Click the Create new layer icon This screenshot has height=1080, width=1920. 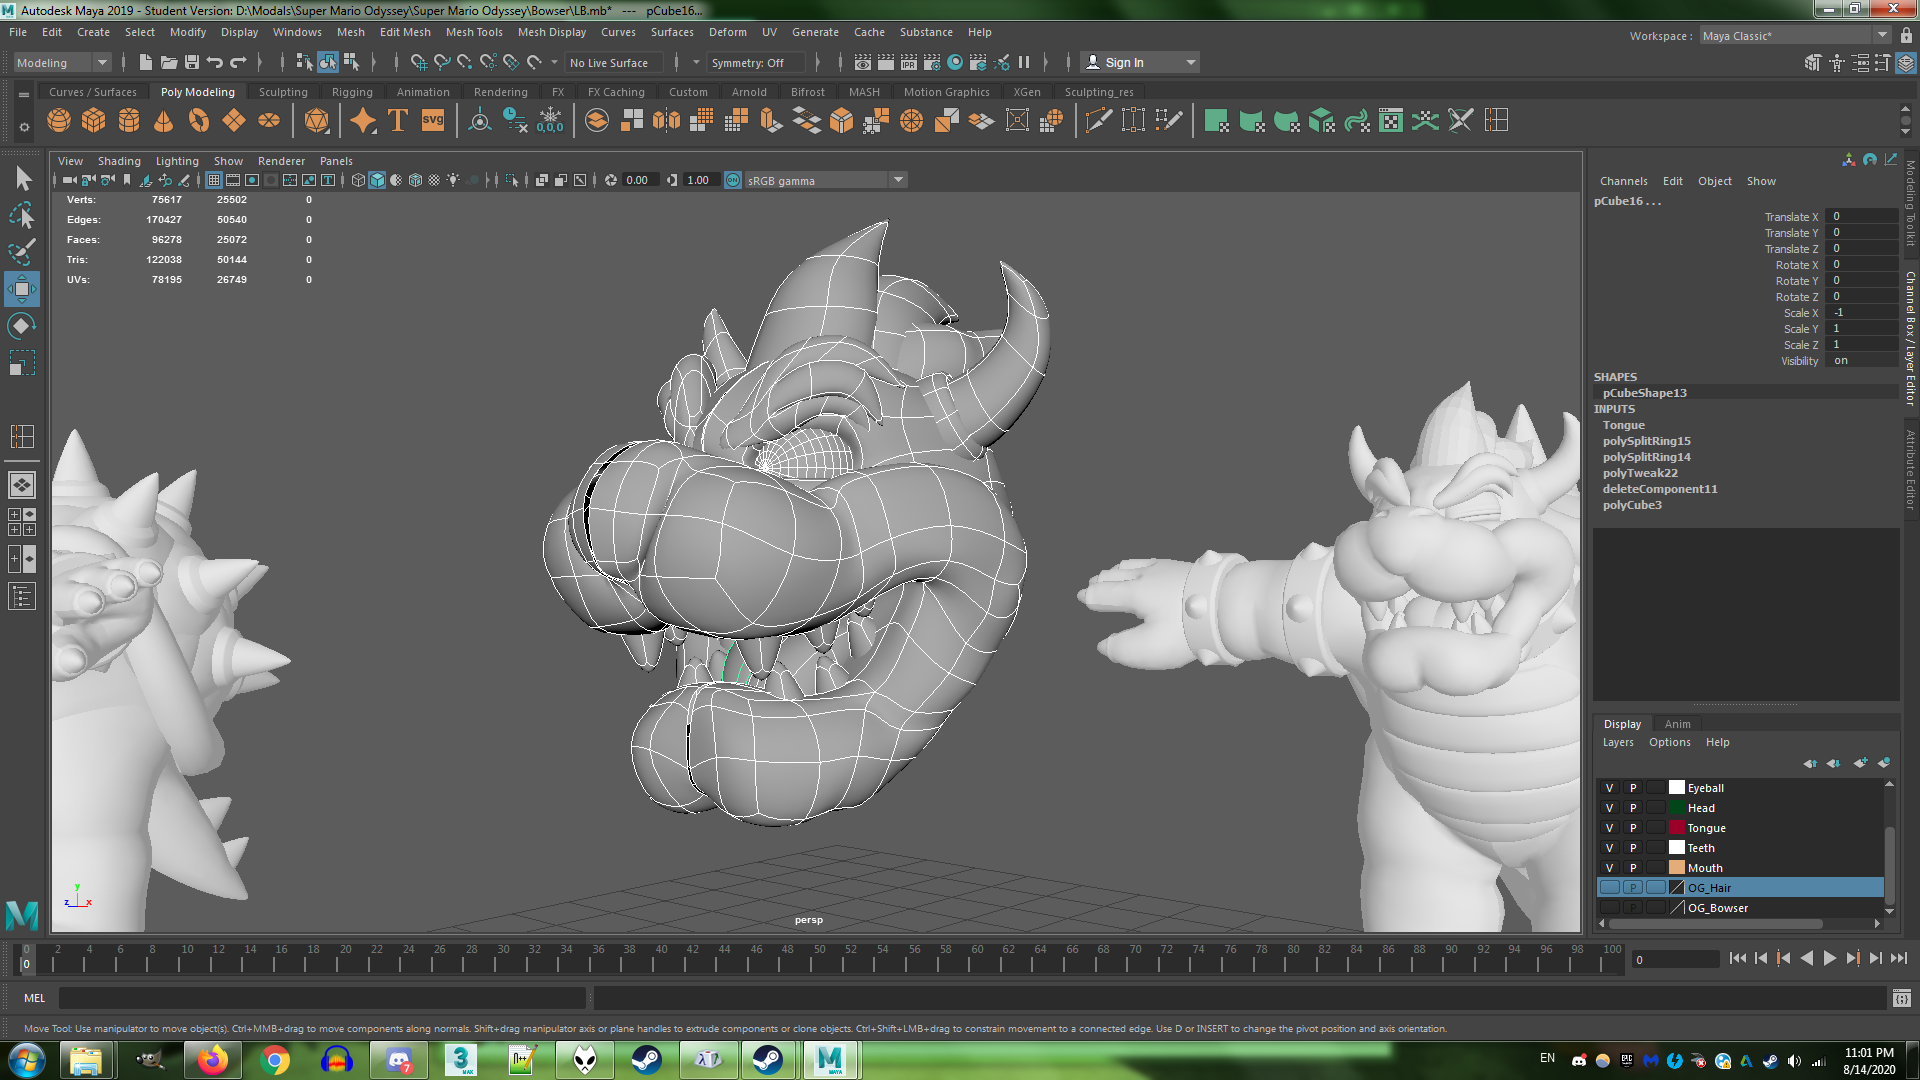coord(1861,763)
